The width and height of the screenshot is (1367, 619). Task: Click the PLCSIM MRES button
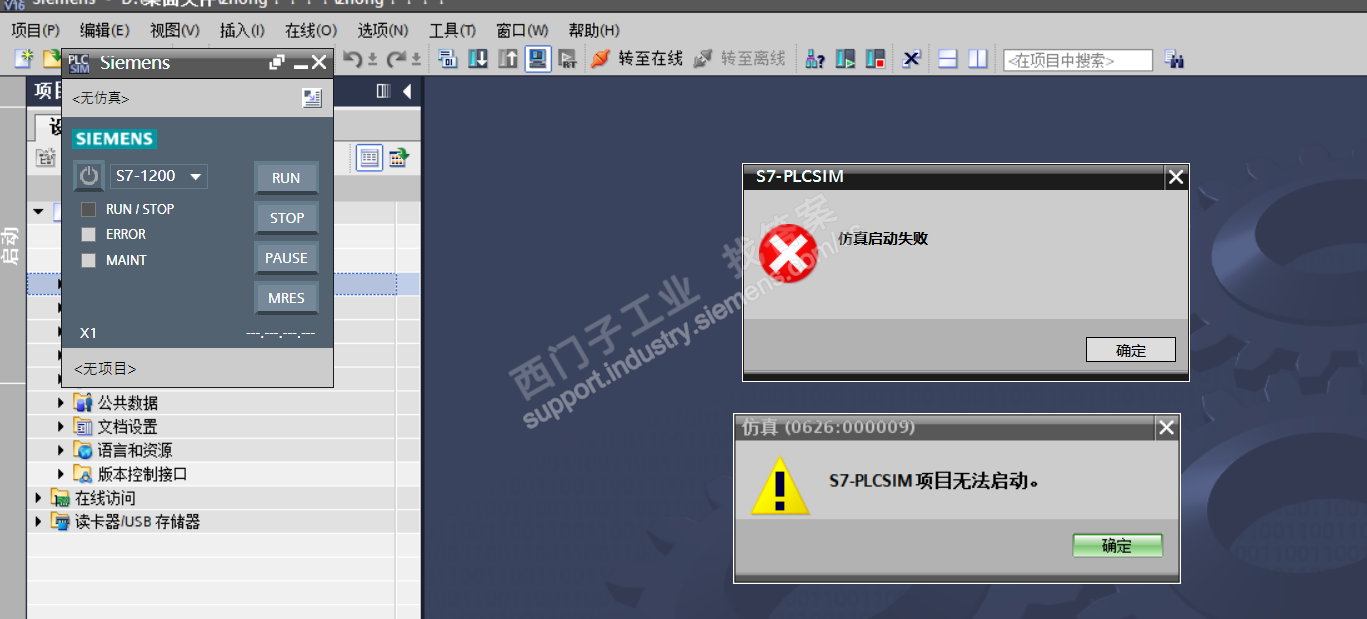[286, 298]
